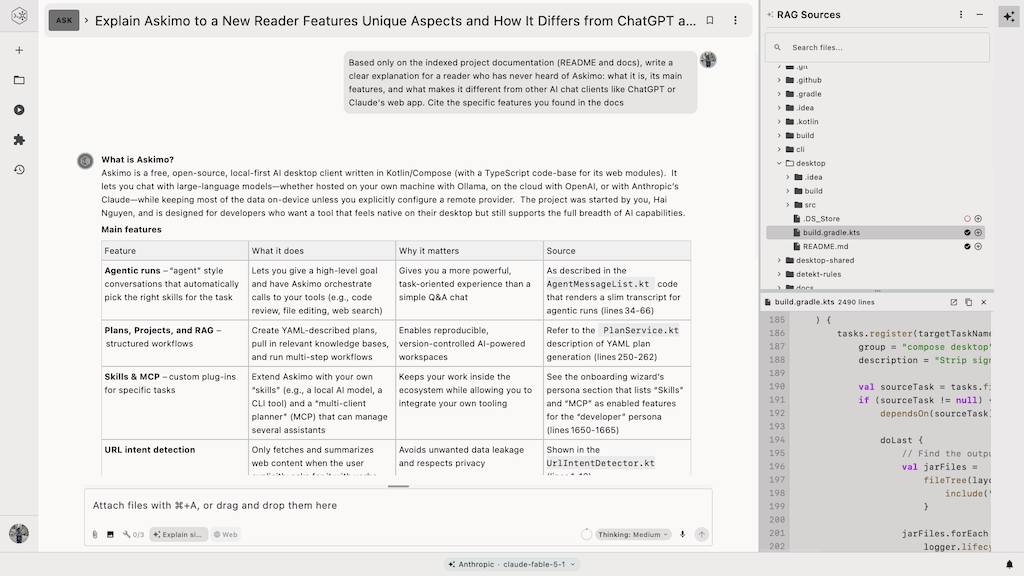
Task: Click the message input text area
Action: 398,505
